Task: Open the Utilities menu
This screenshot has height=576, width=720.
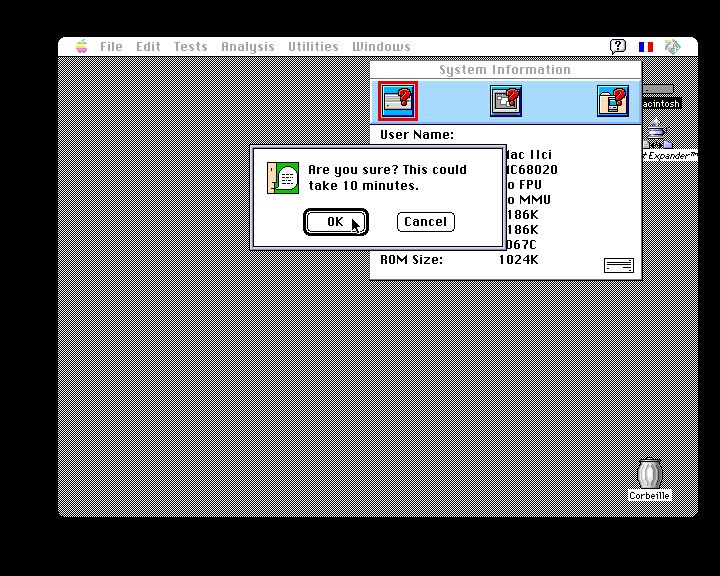Action: (x=313, y=47)
